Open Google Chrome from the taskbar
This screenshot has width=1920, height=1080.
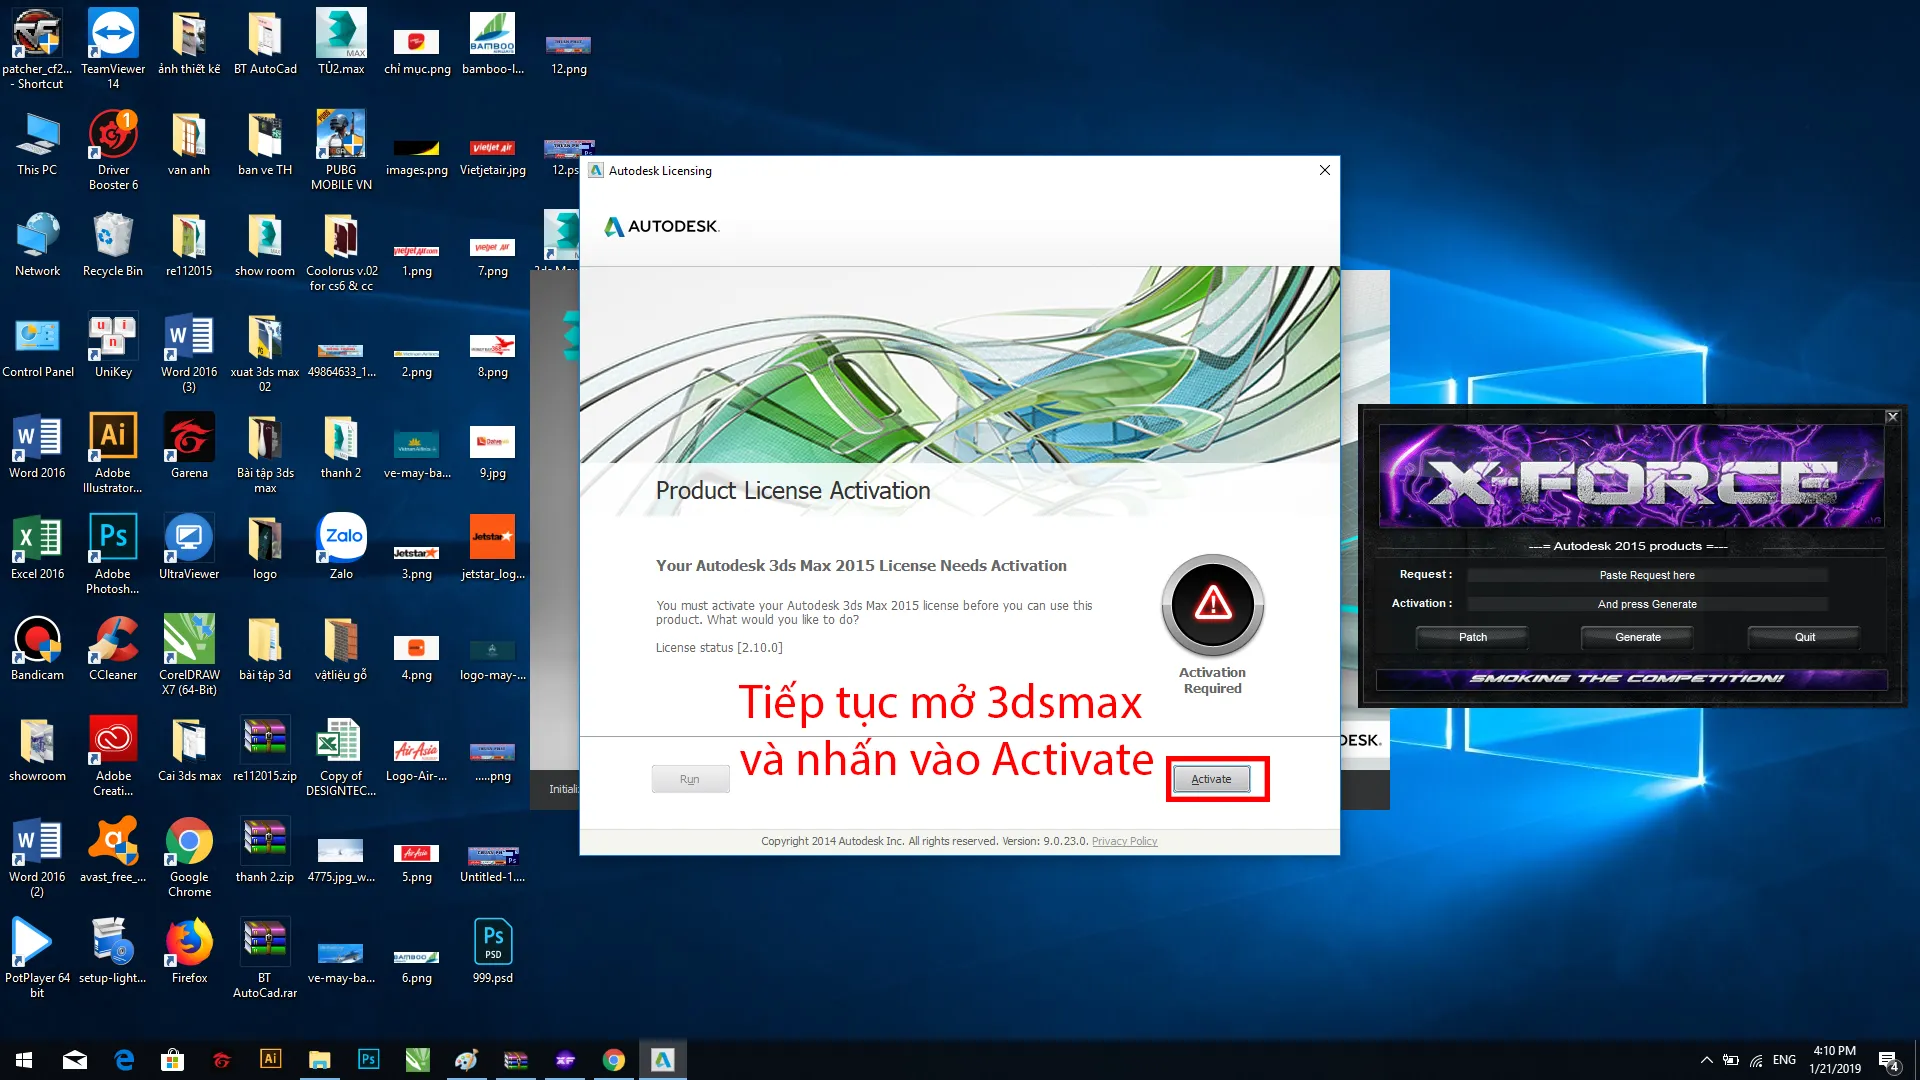point(614,1060)
